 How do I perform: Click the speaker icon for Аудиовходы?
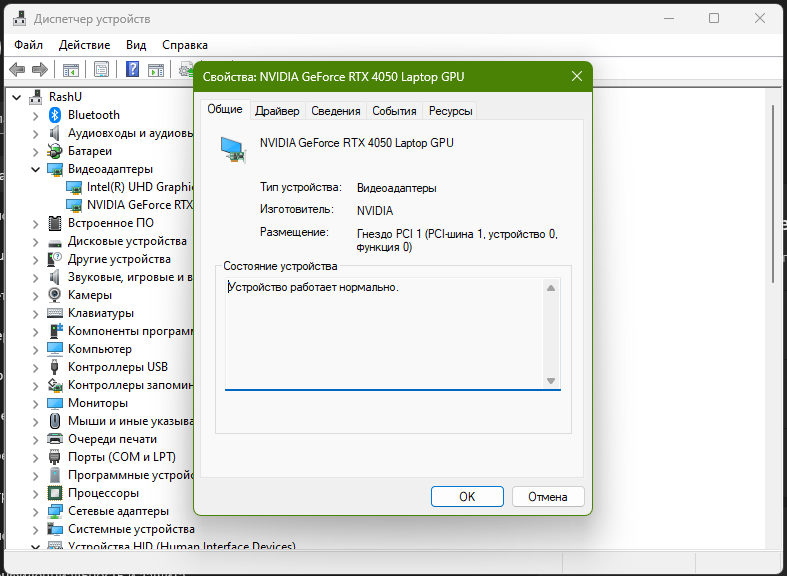pyautogui.click(x=55, y=133)
